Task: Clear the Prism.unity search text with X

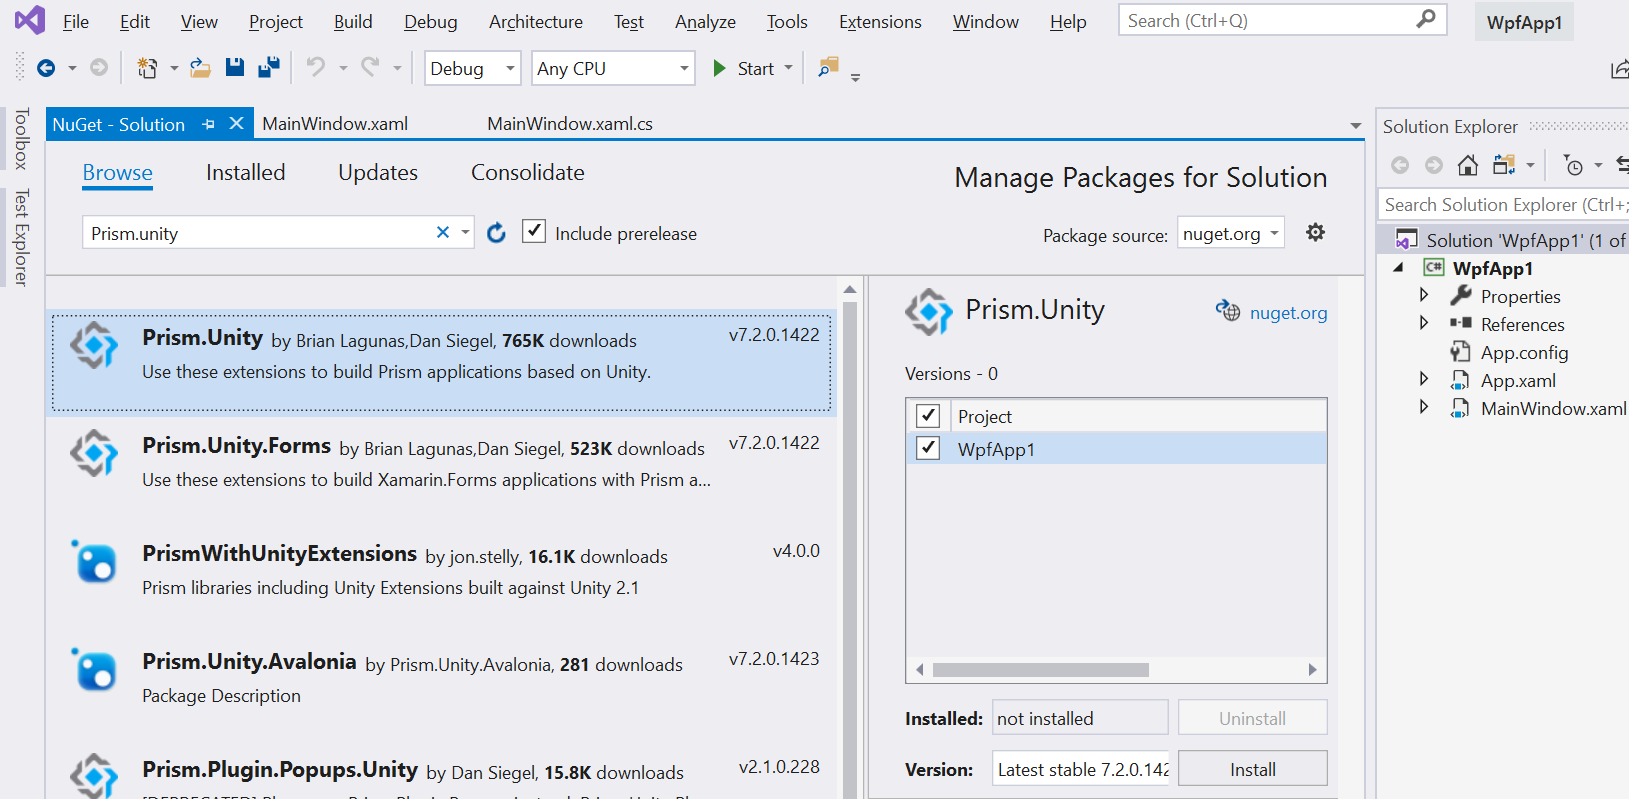Action: pos(443,232)
